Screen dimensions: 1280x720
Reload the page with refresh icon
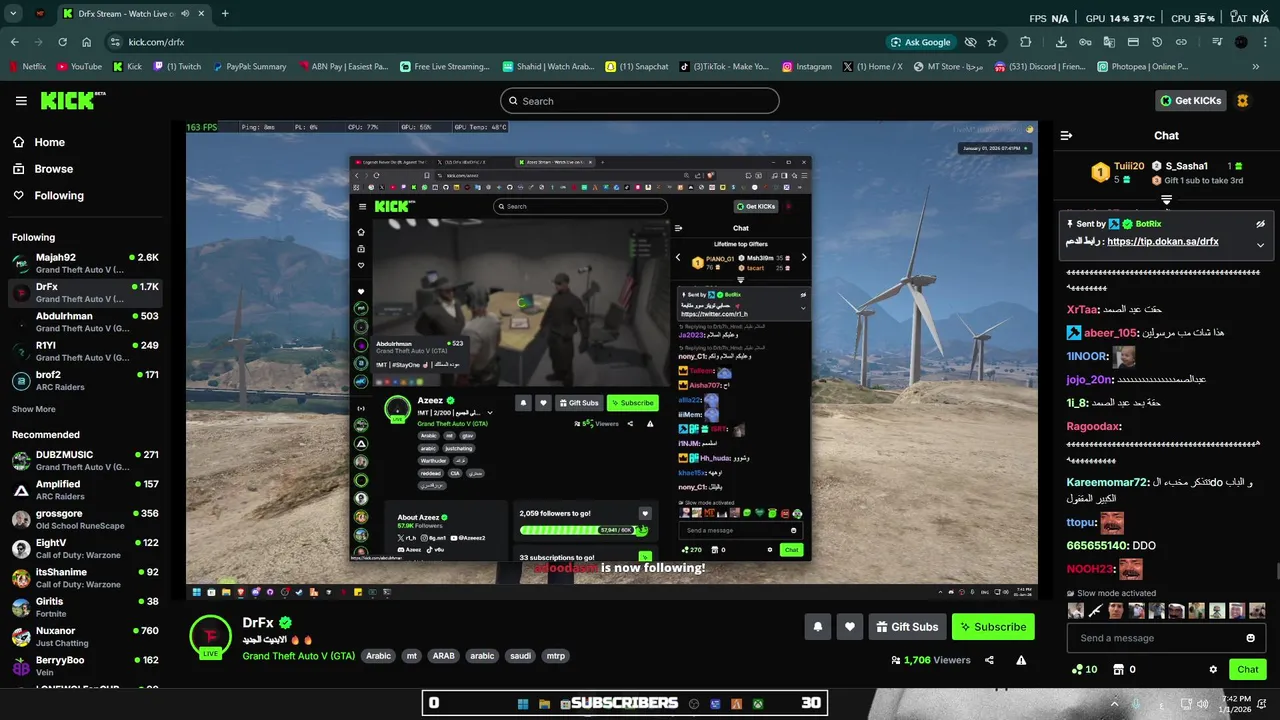click(62, 42)
